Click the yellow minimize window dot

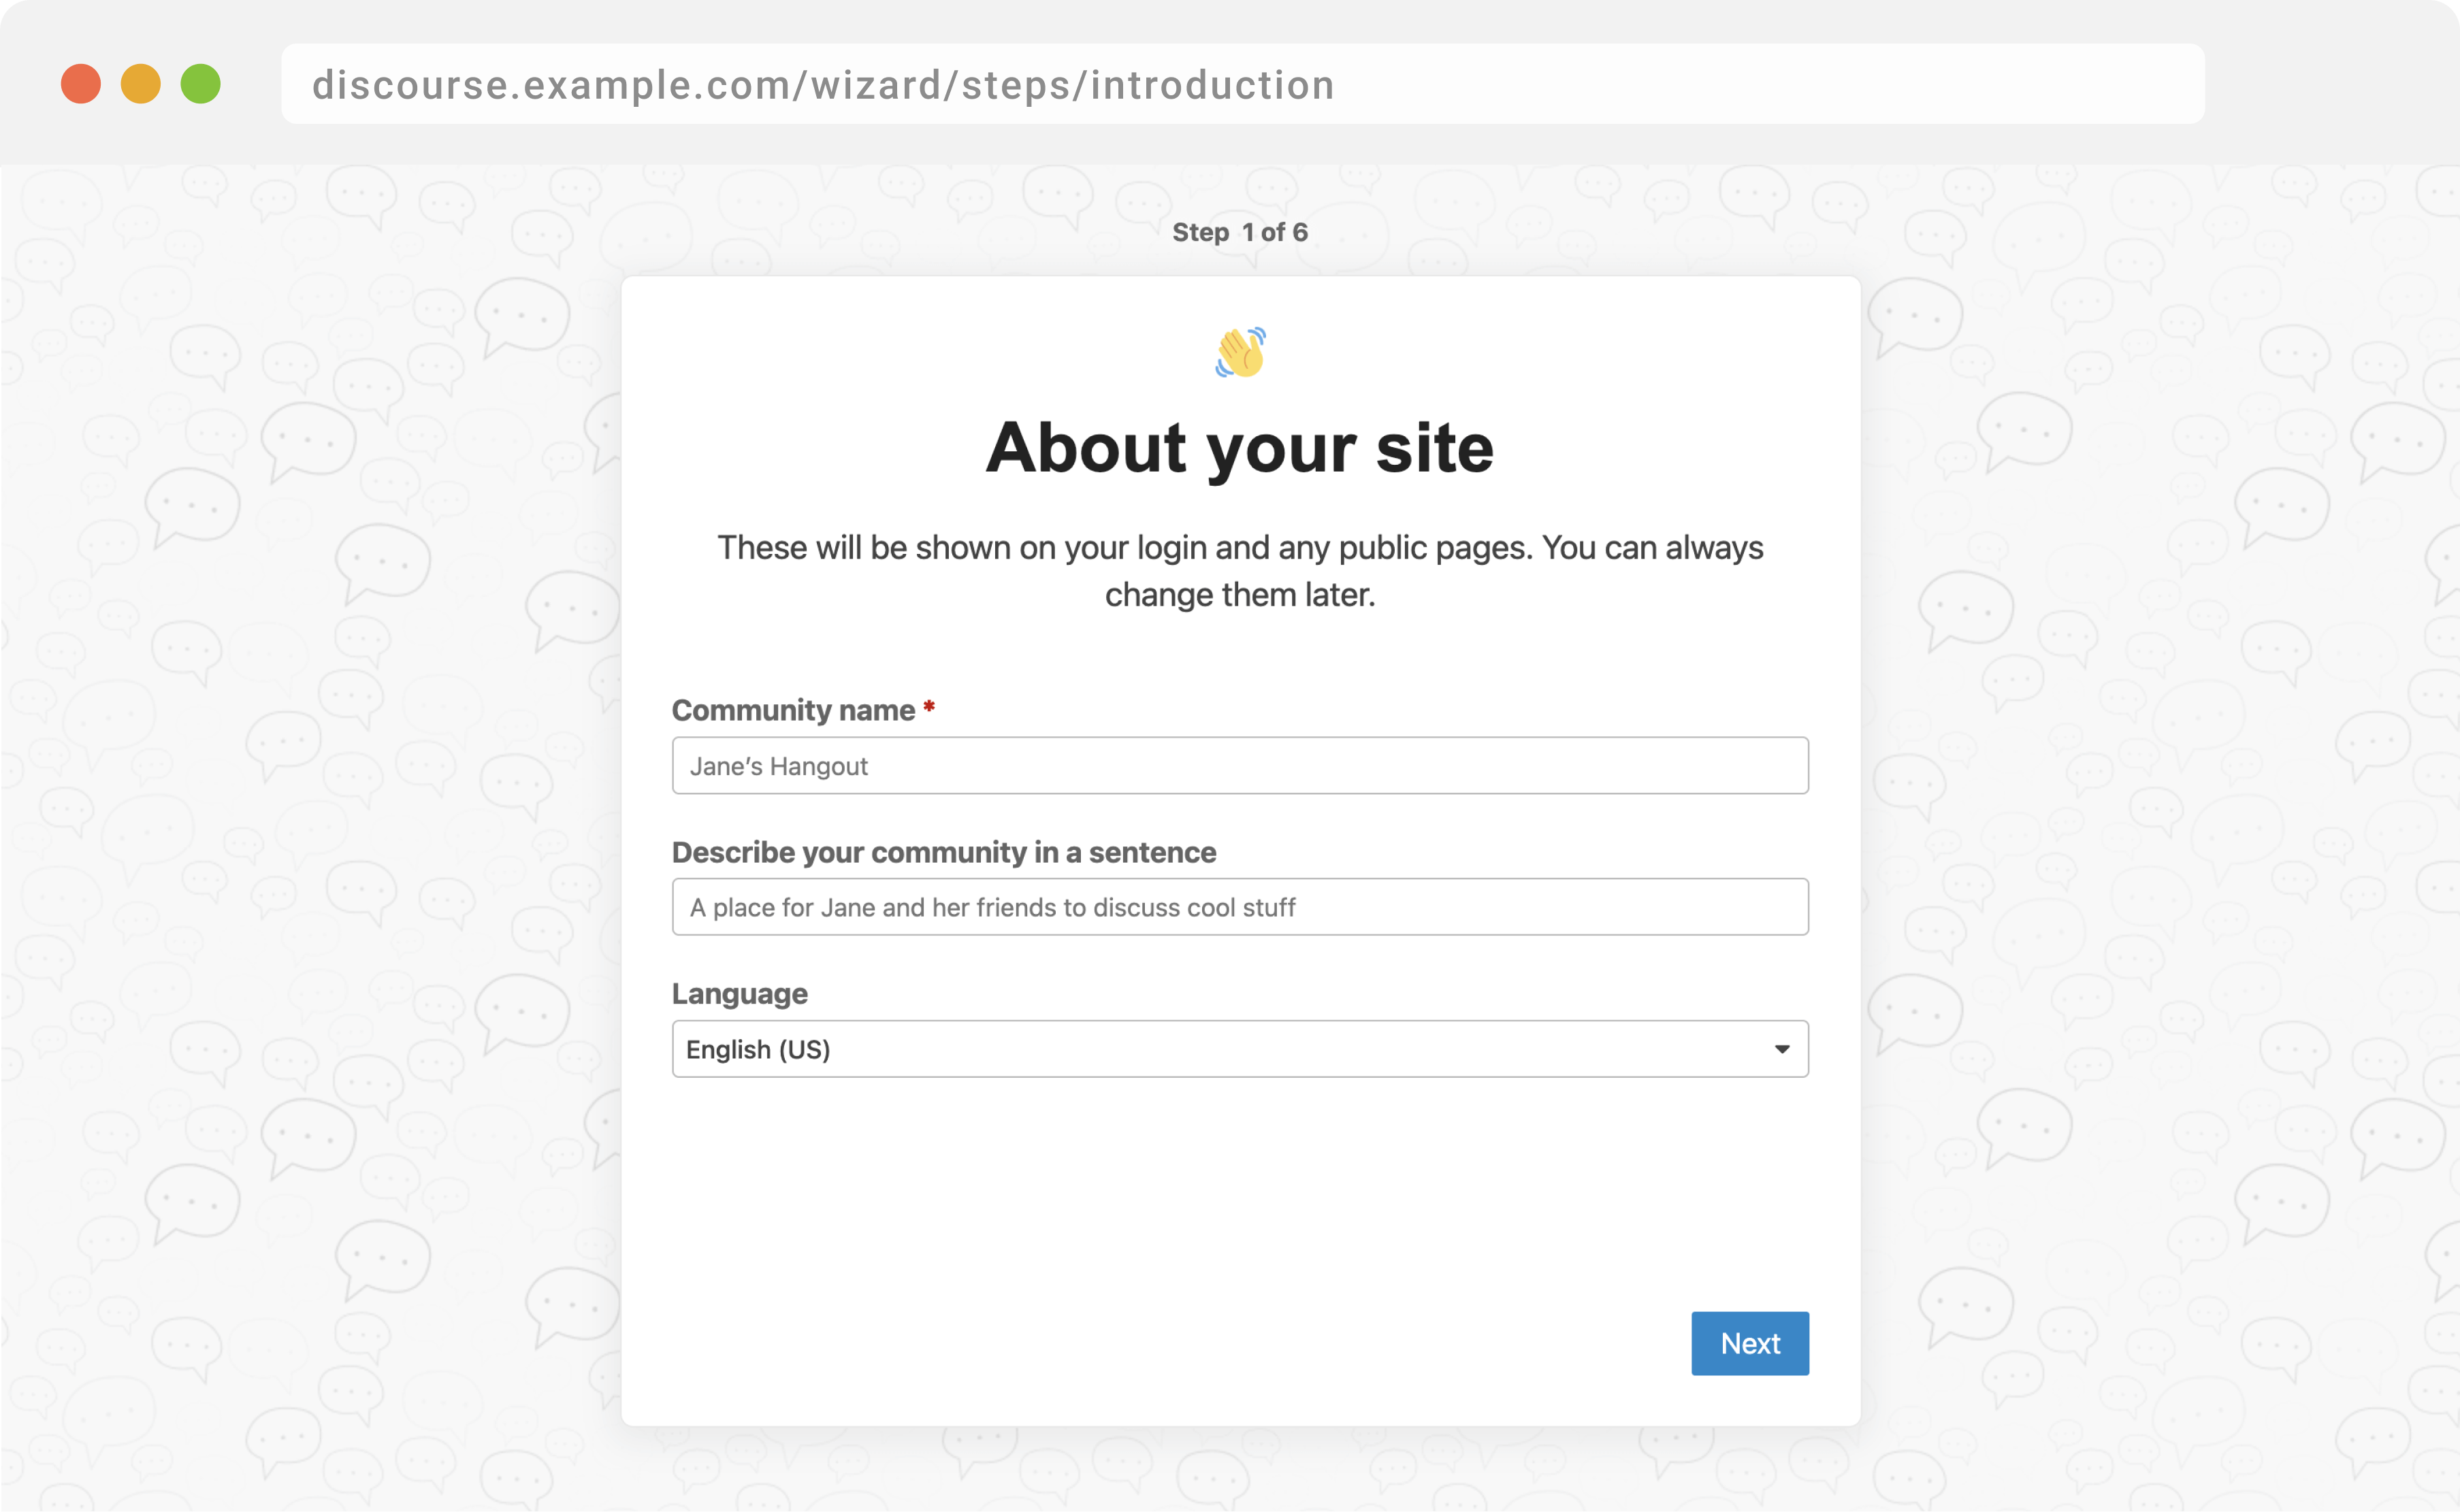(x=141, y=84)
